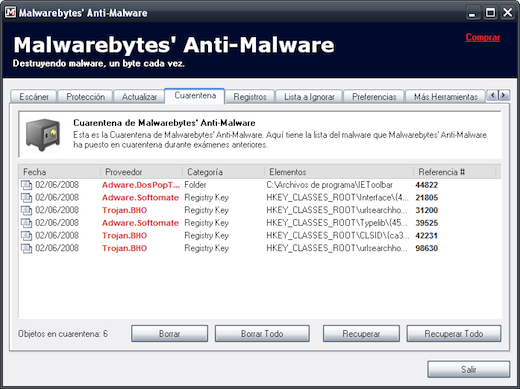Go to the Registros tab
The image size is (520, 389).
point(250,97)
